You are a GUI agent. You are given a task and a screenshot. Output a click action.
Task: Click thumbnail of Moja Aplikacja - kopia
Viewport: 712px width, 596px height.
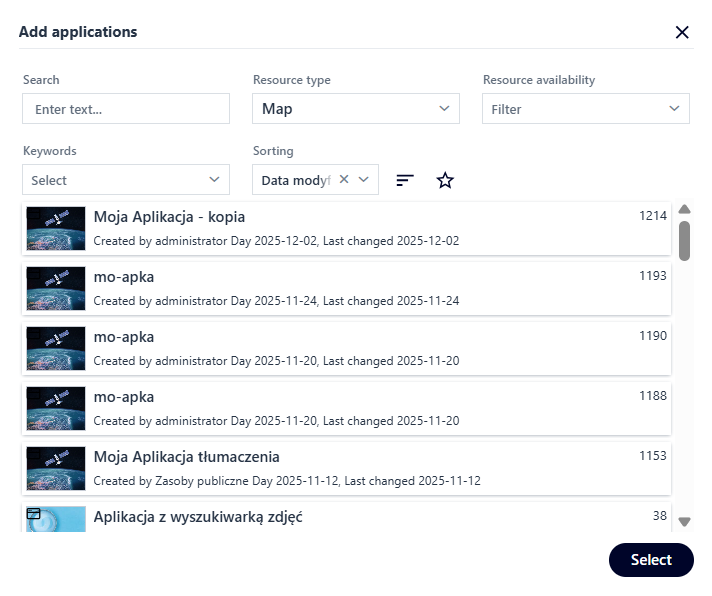point(56,229)
